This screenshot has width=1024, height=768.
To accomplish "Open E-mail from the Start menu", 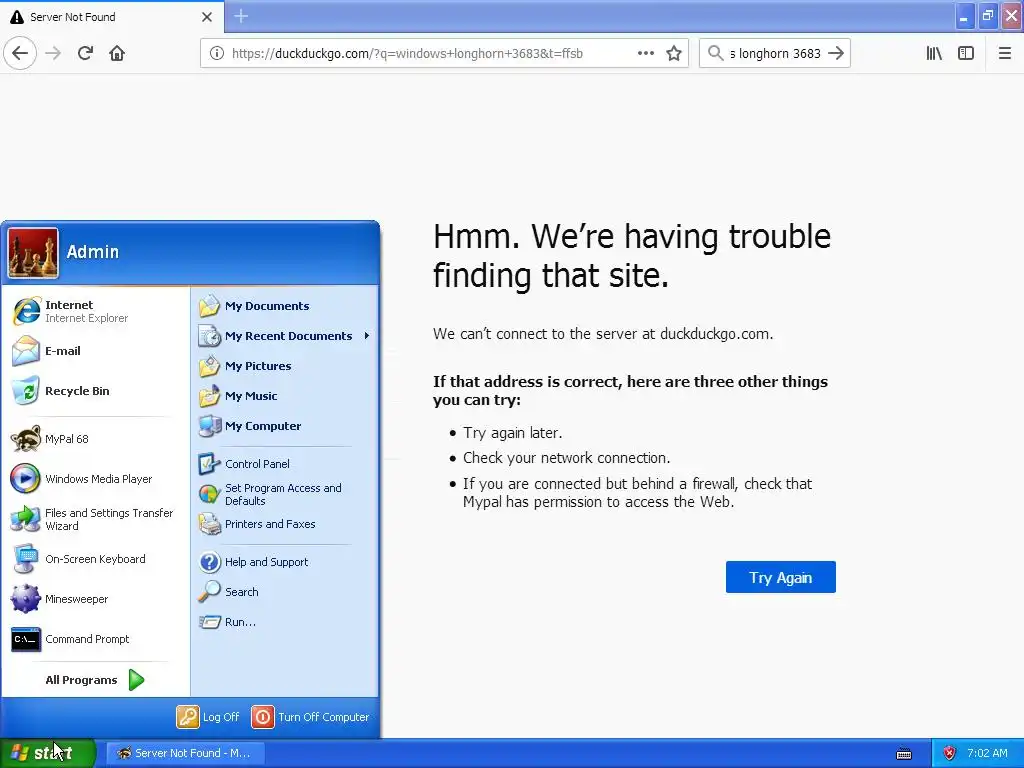I will pos(95,351).
